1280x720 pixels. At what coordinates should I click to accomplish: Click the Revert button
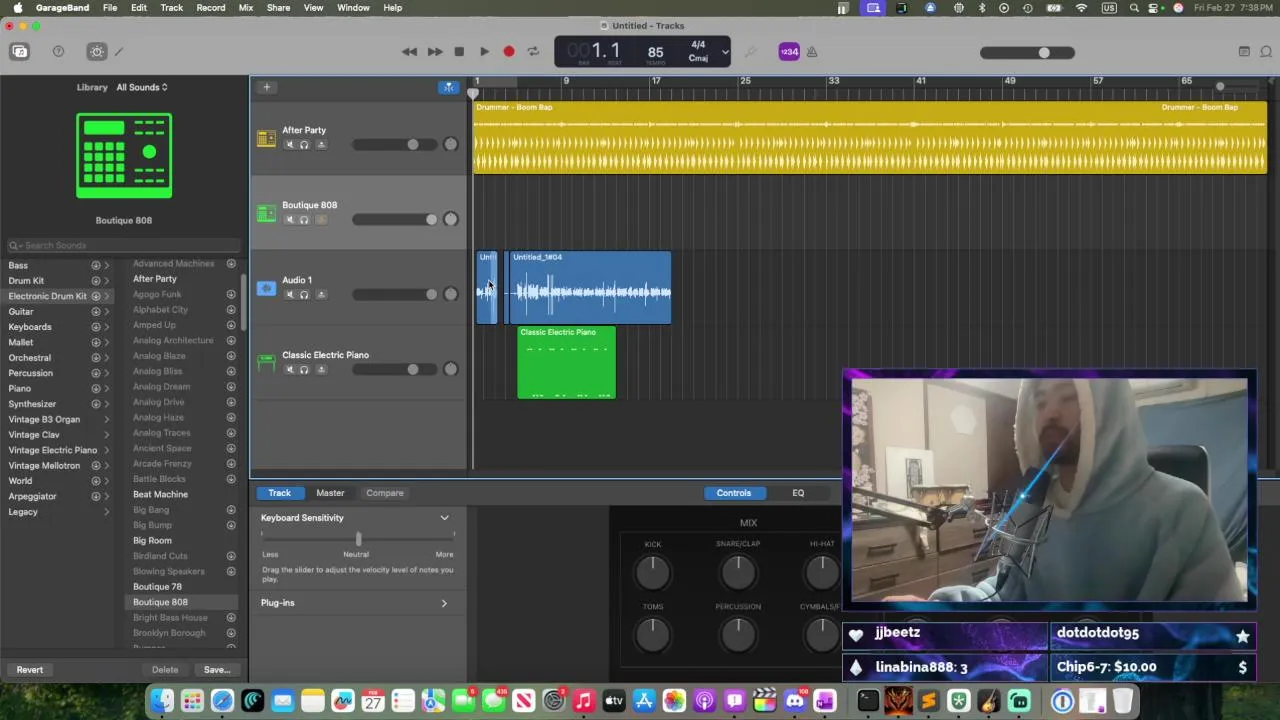pos(30,670)
